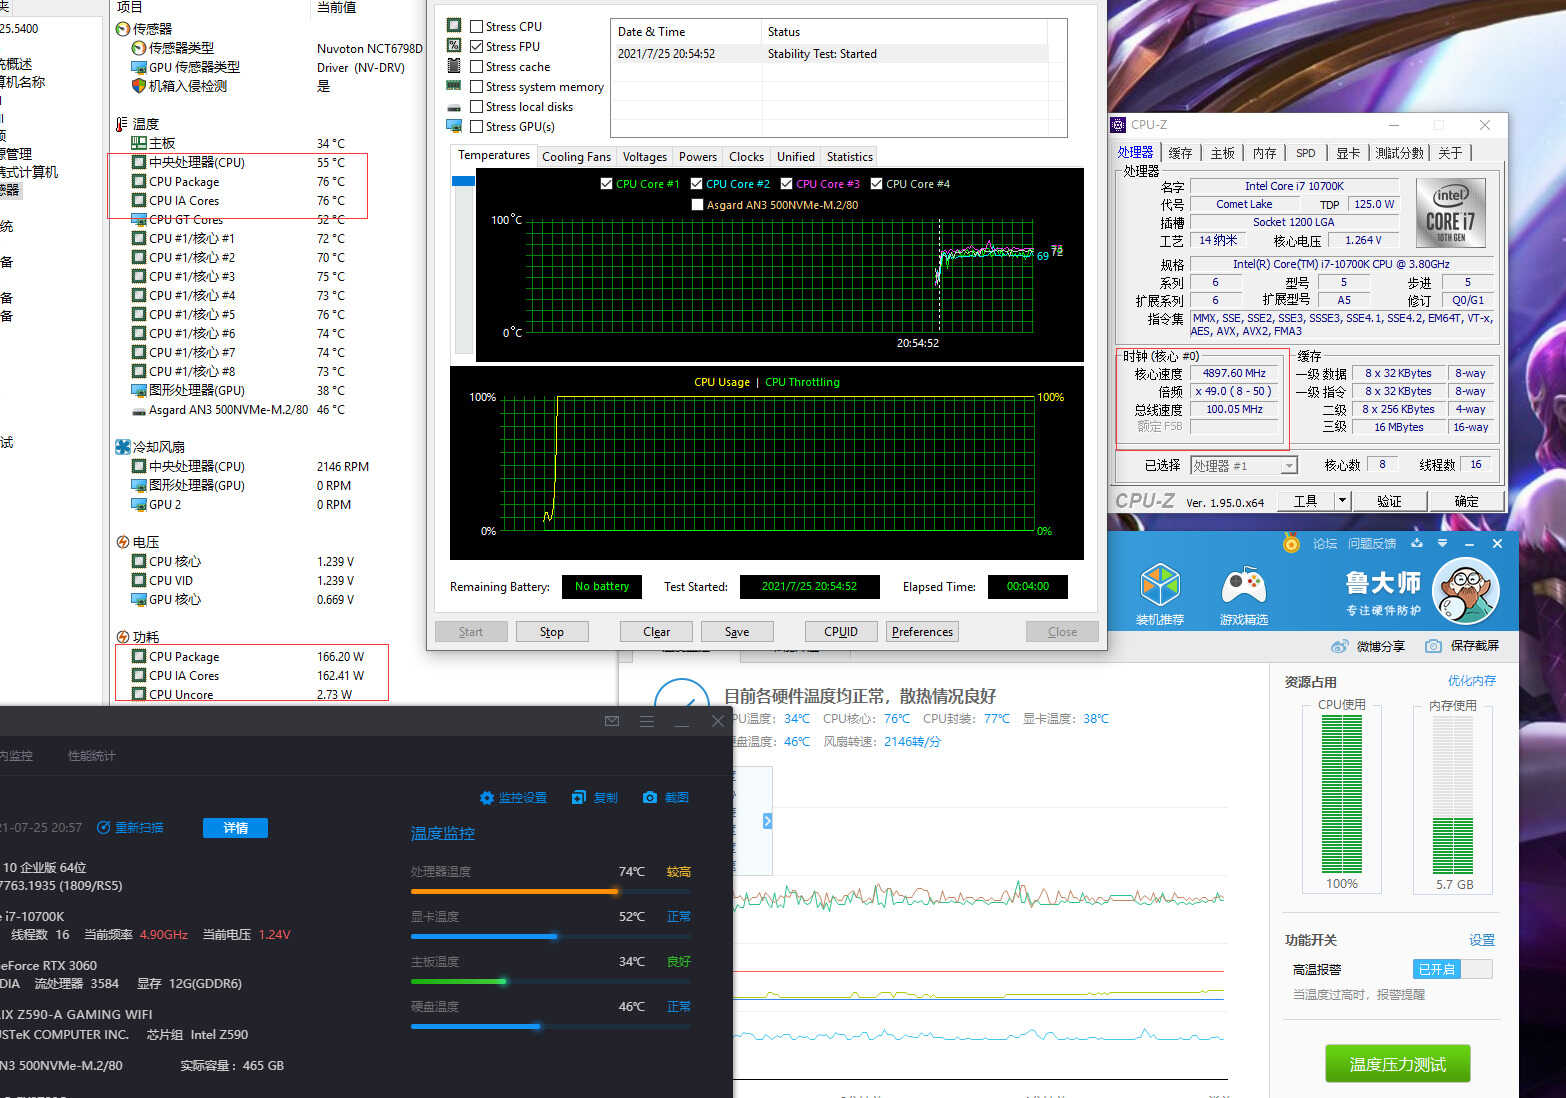Screen dimensions: 1566x1098
Task: Click the CPUID button
Action: click(841, 632)
